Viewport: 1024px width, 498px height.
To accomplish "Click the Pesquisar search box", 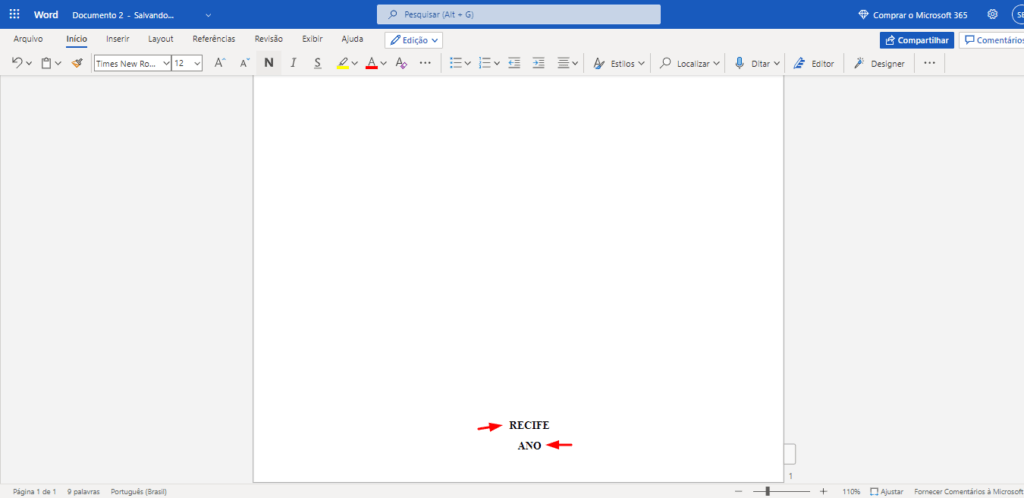I will click(x=518, y=15).
